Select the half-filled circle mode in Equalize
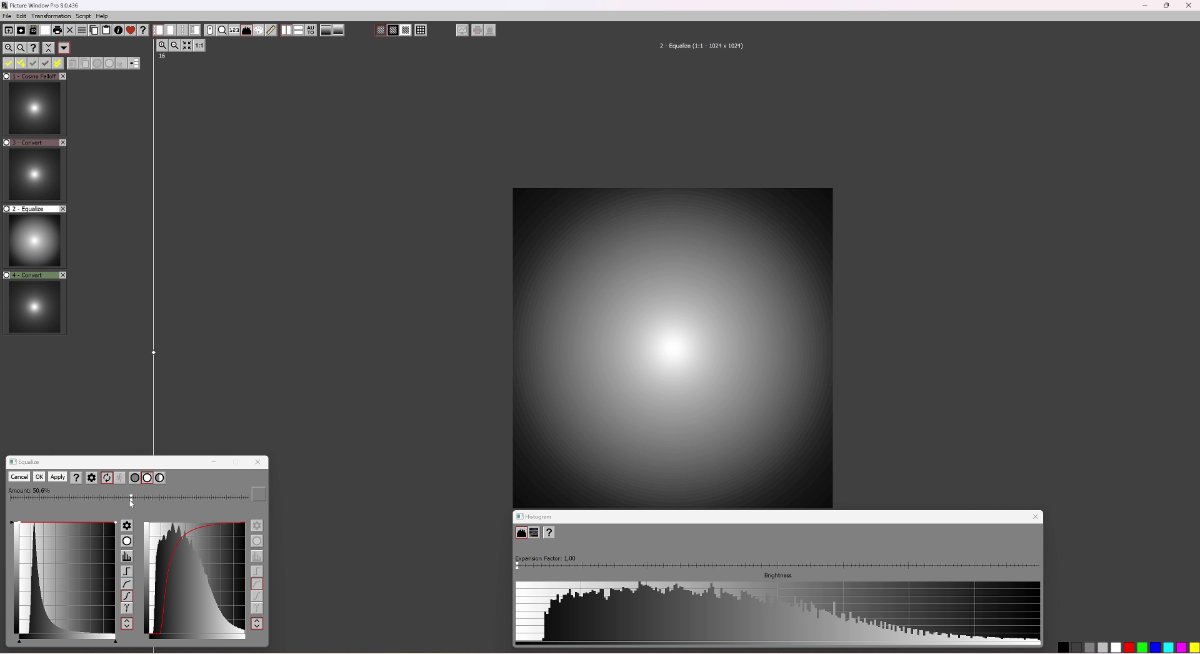1200x654 pixels. (x=160, y=477)
